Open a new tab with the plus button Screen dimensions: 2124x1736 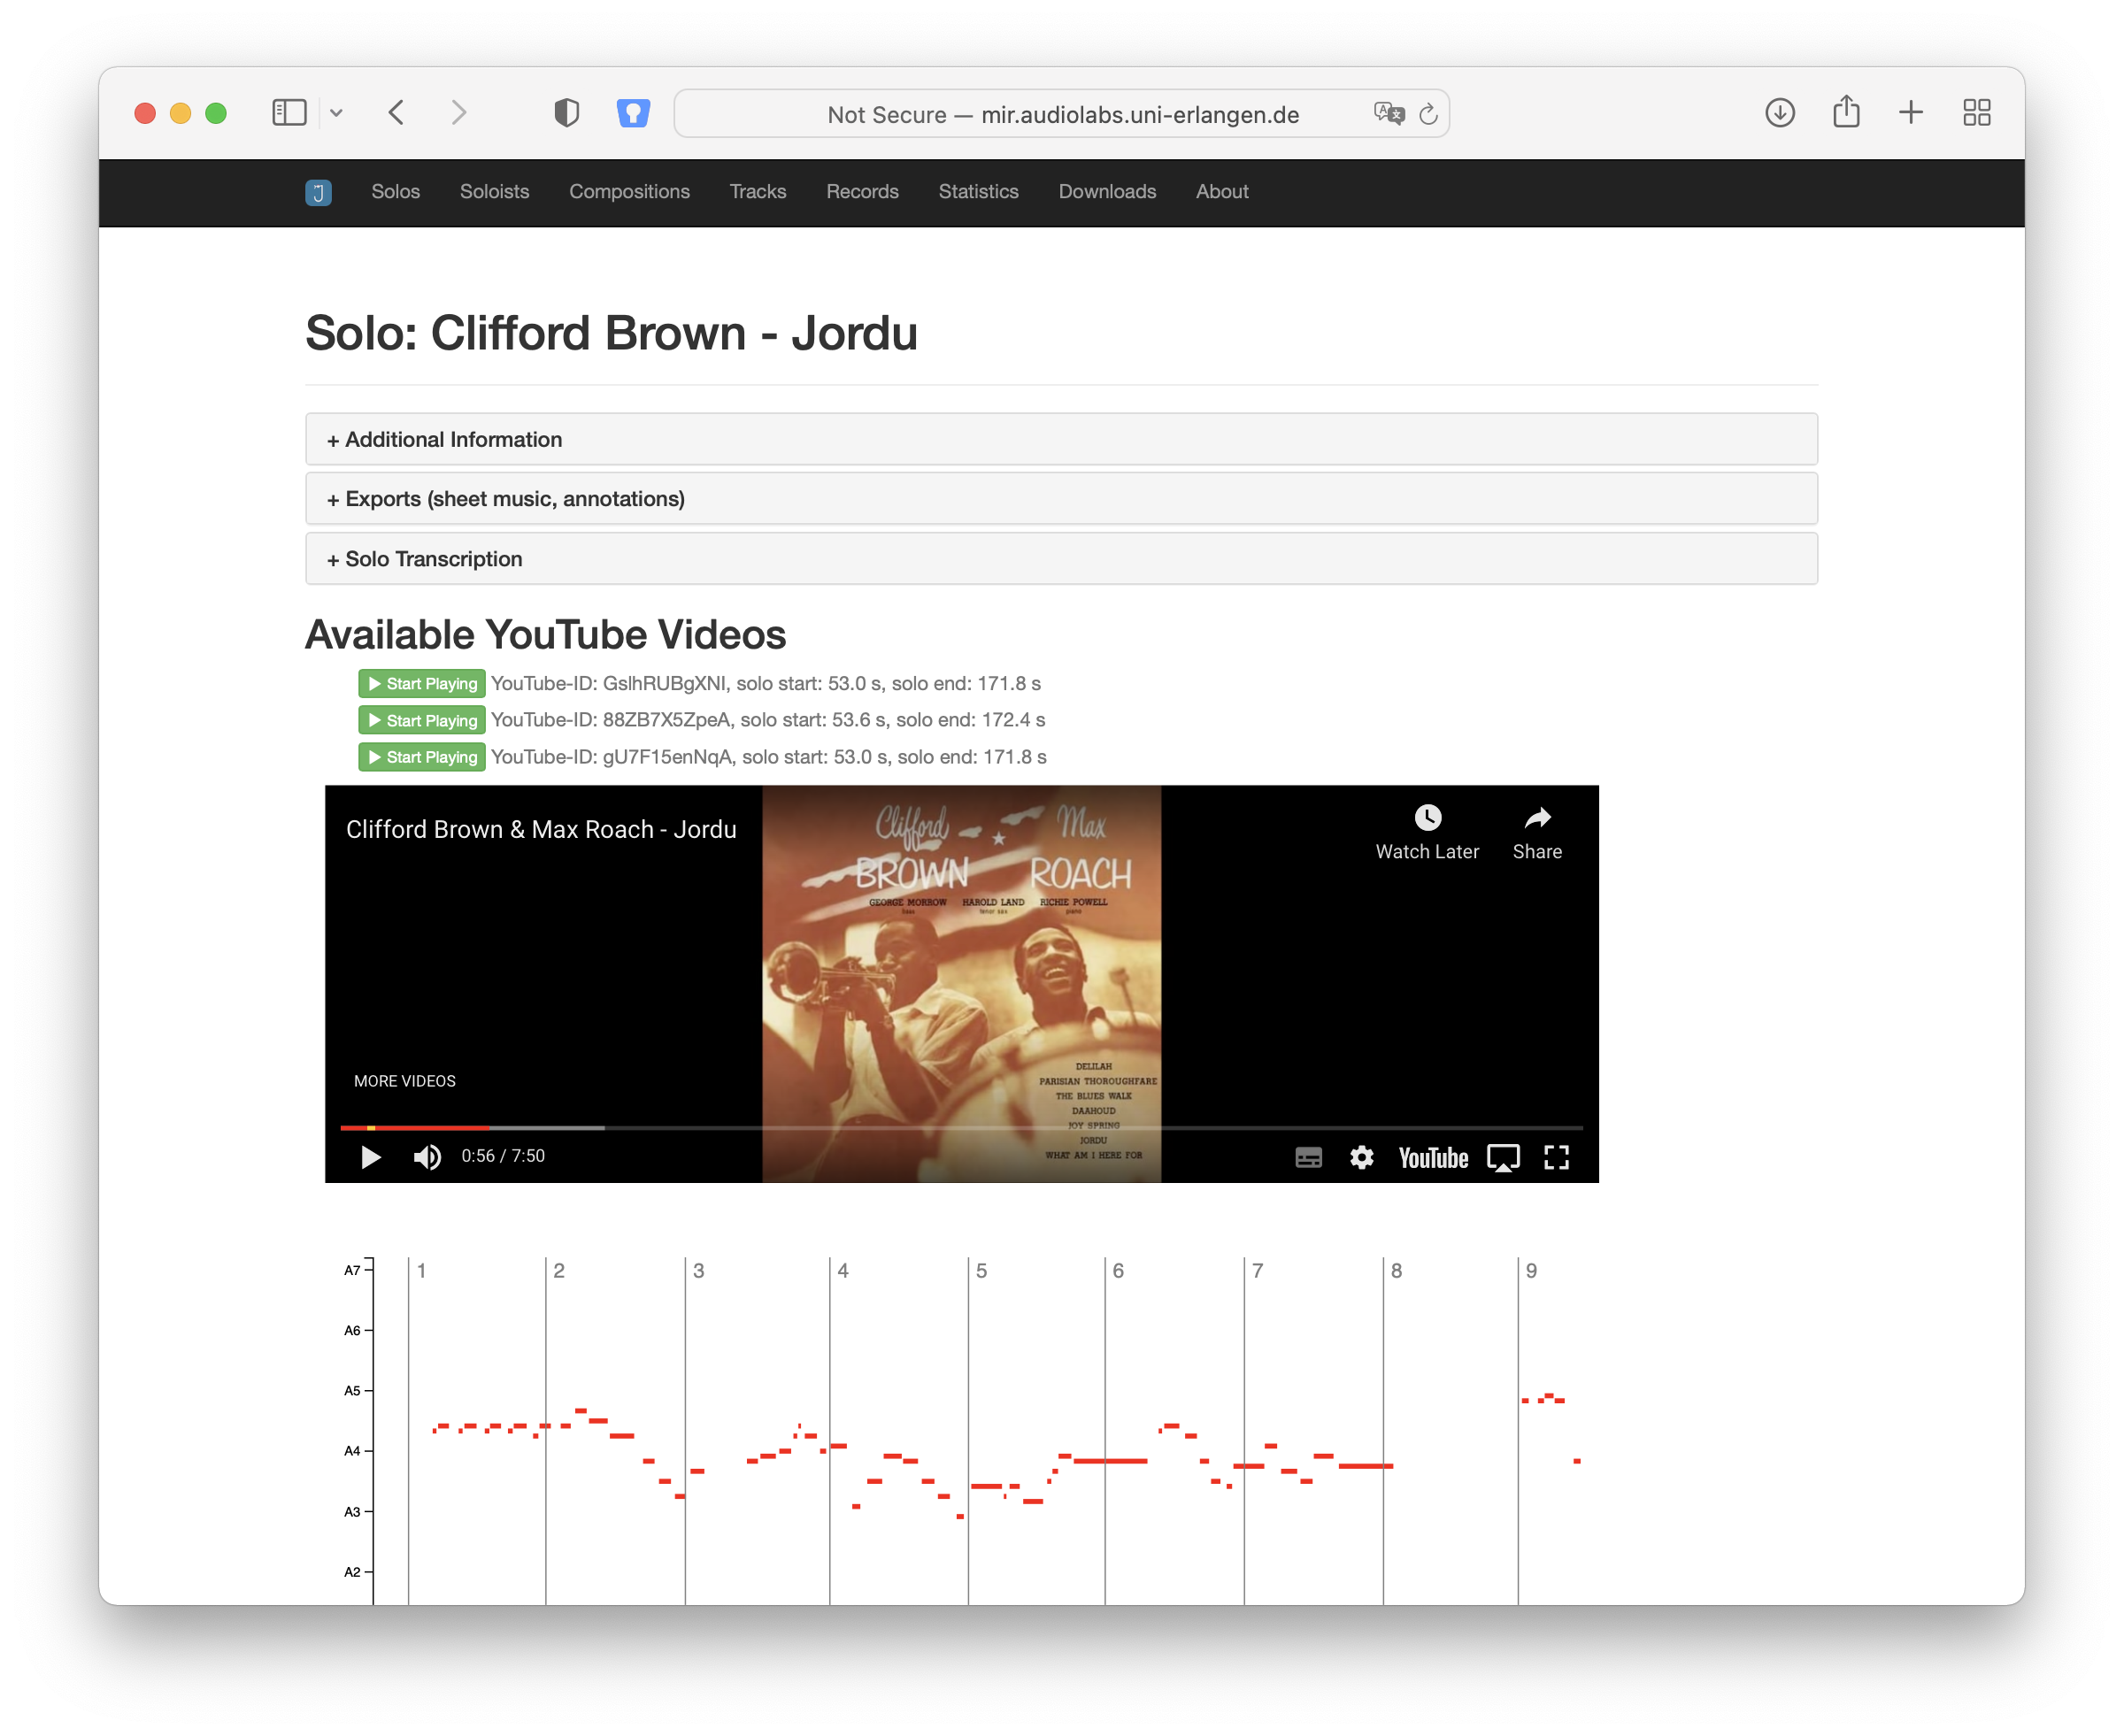[1911, 112]
